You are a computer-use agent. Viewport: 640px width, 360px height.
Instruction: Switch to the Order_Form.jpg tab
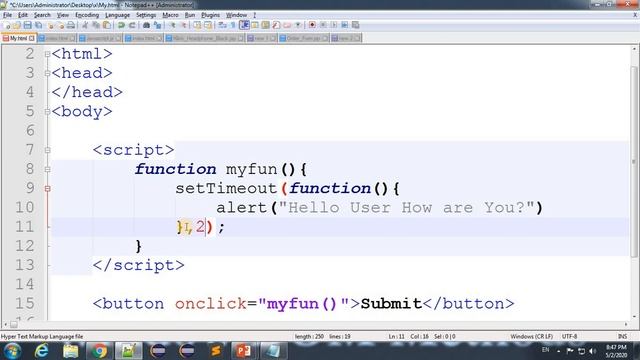pos(304,38)
